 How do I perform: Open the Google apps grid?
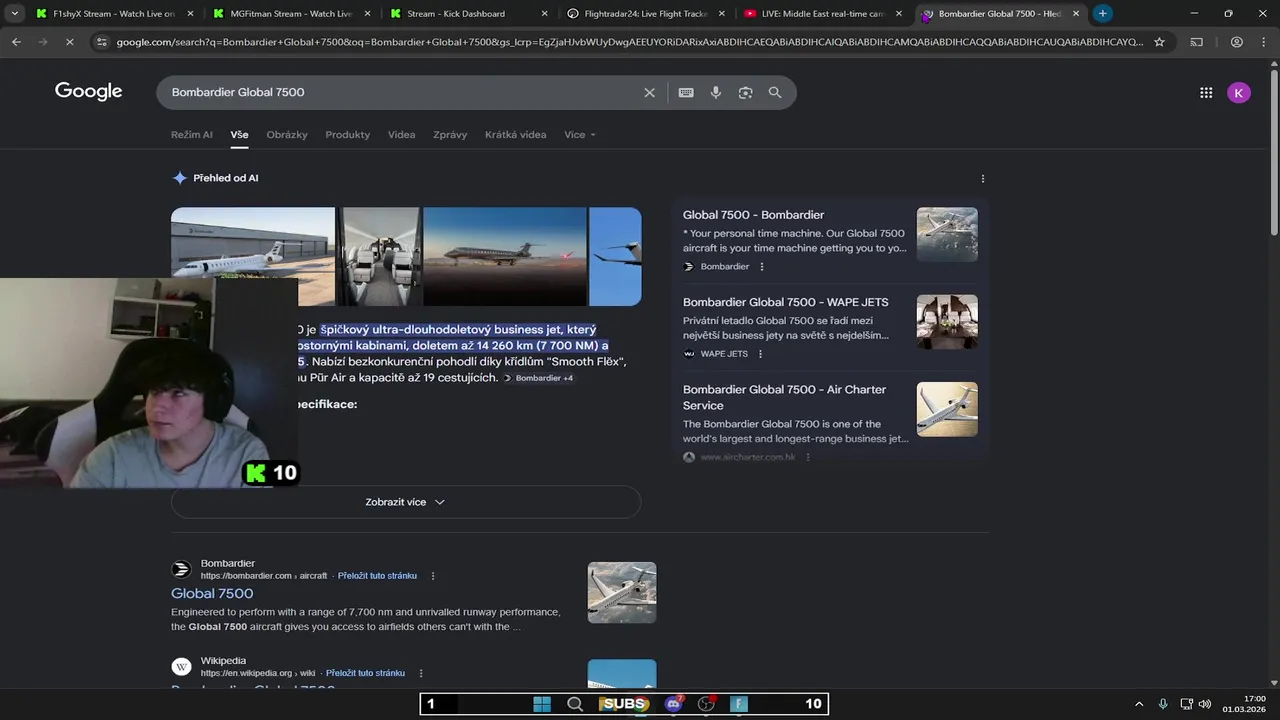pyautogui.click(x=1206, y=93)
